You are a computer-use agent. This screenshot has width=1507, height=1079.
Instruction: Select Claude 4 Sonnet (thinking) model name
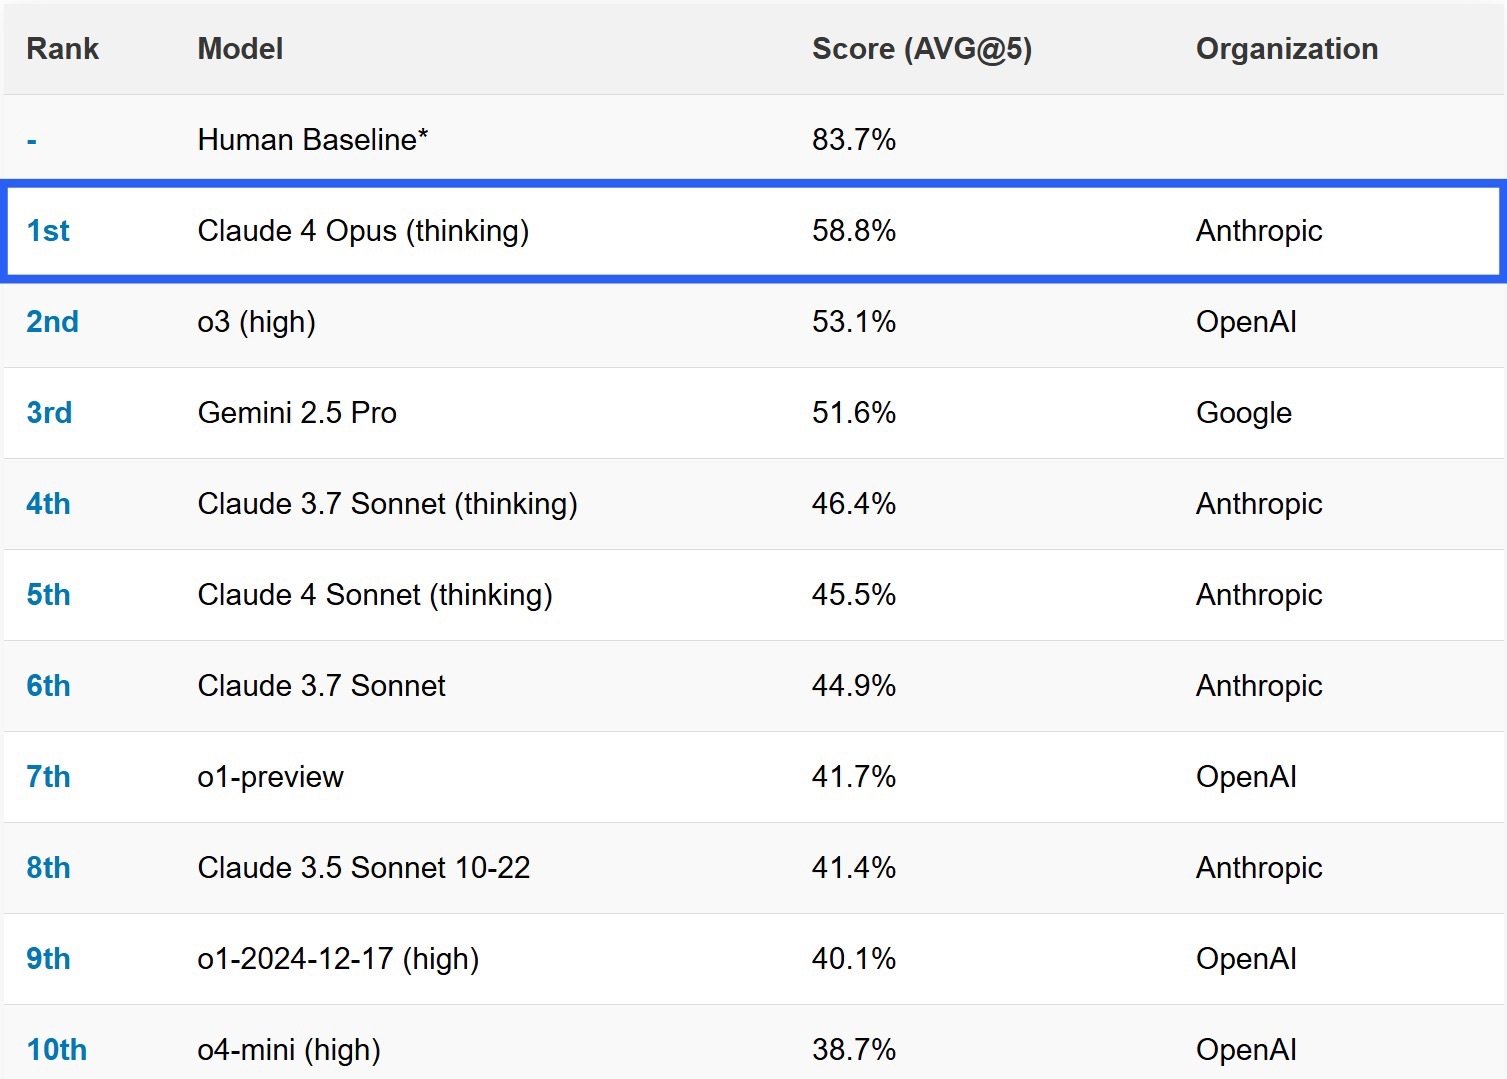pyautogui.click(x=375, y=595)
